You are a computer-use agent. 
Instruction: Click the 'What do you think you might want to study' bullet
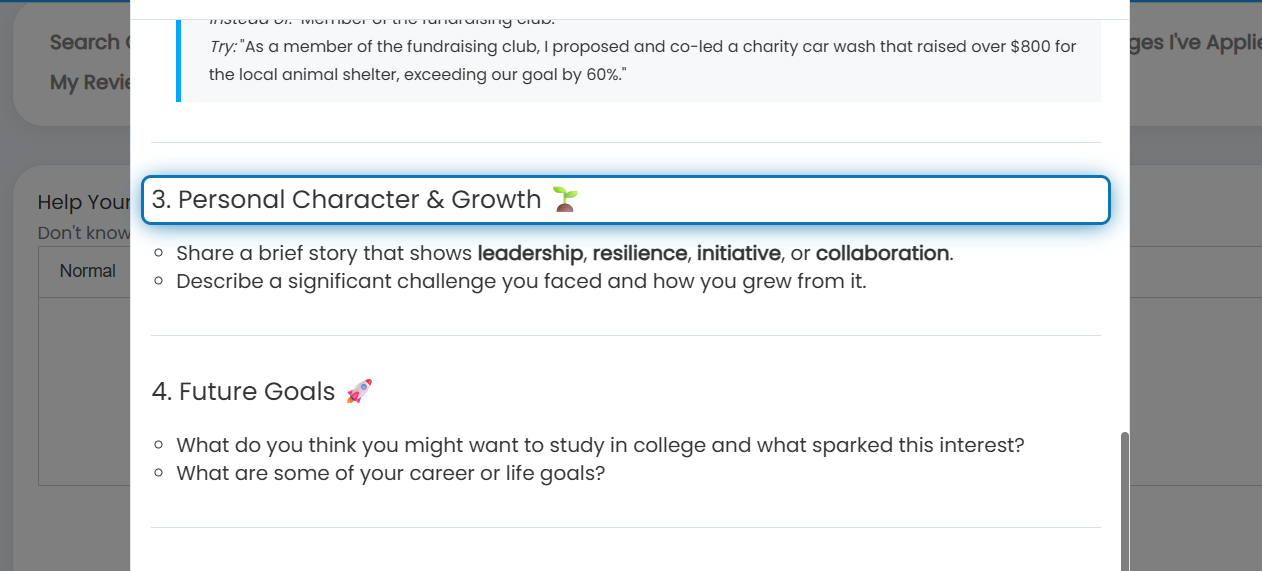pyautogui.click(x=600, y=445)
